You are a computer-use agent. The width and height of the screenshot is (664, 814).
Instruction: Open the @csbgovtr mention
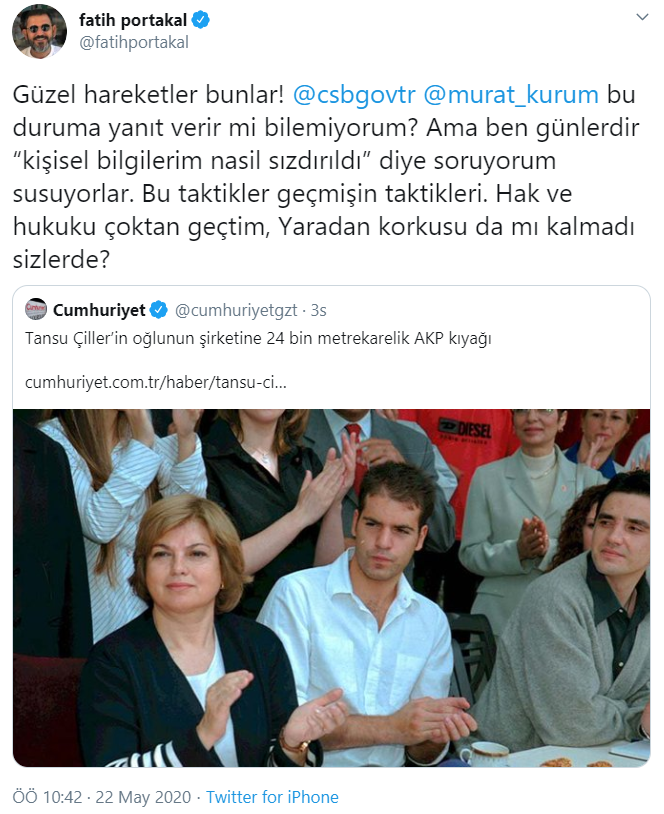pos(354,95)
